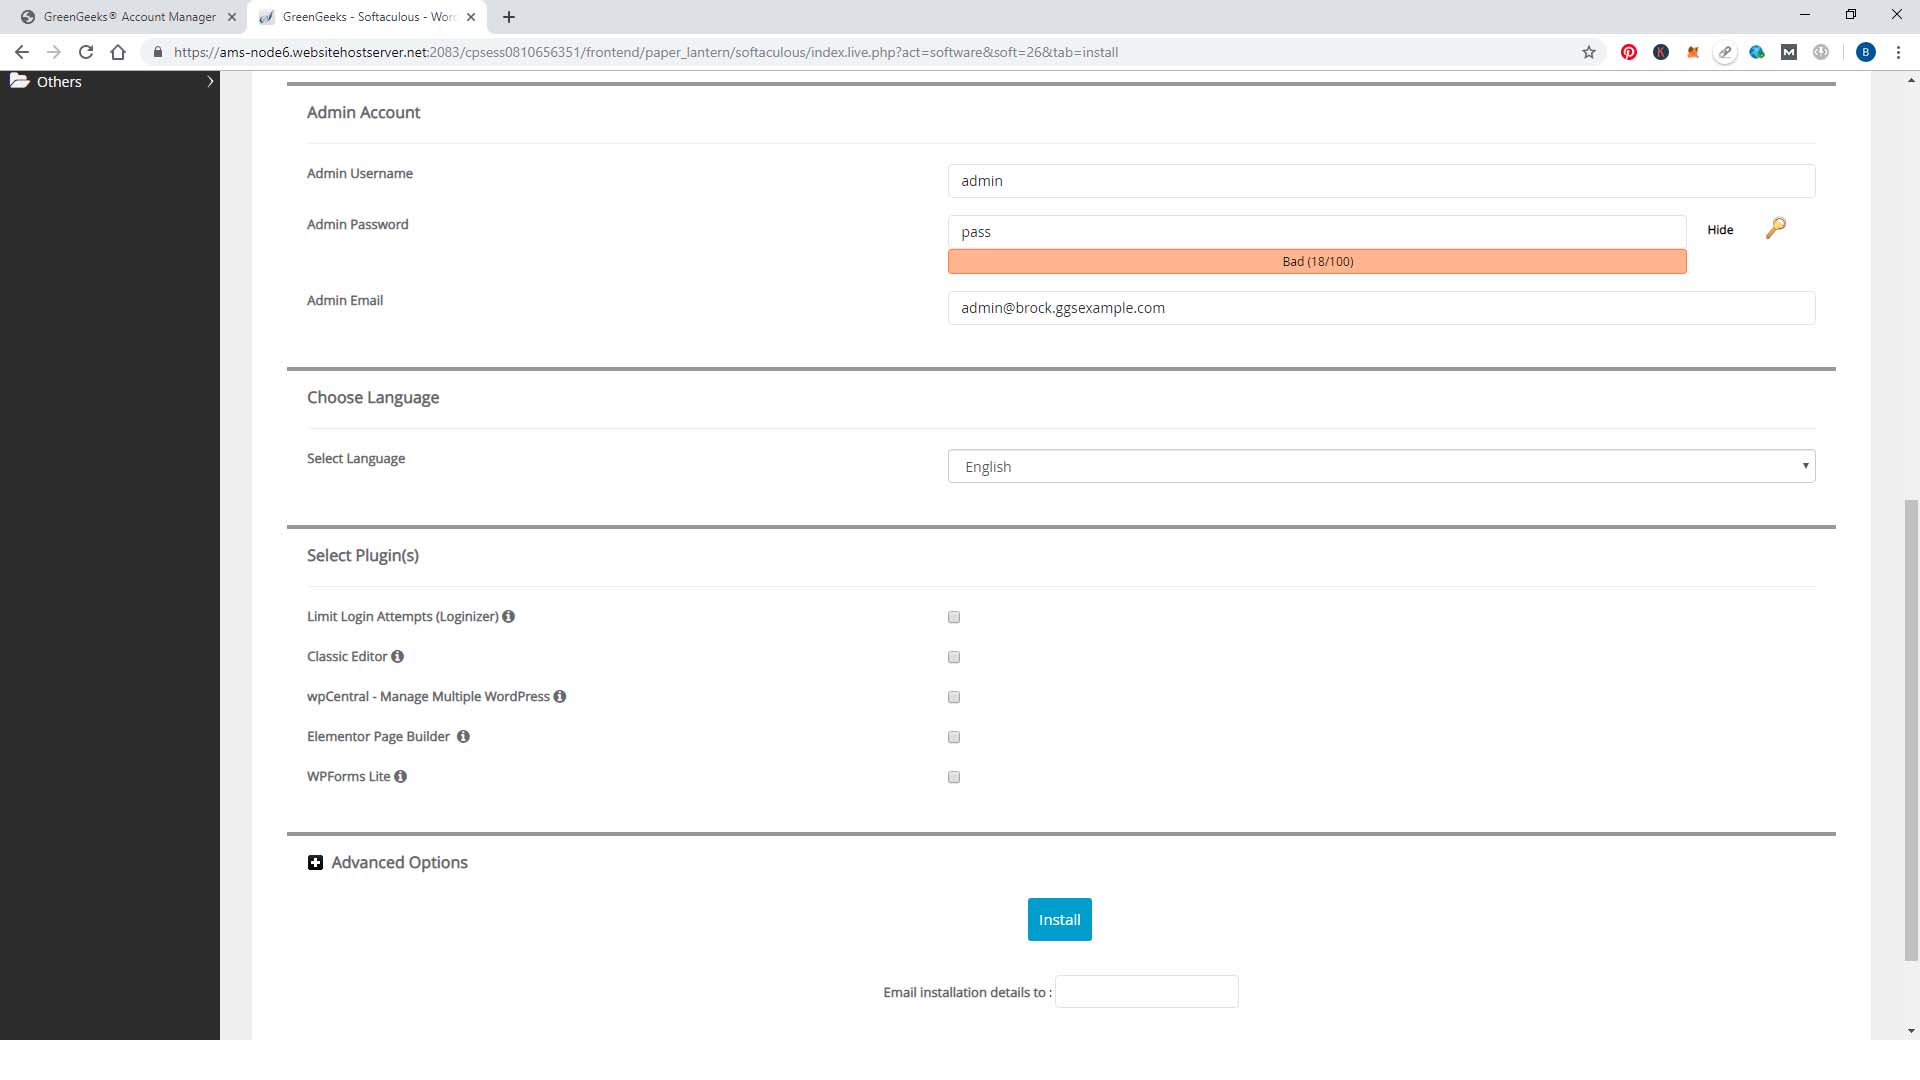Open a new browser tab
This screenshot has height=1080, width=1920.
point(509,17)
